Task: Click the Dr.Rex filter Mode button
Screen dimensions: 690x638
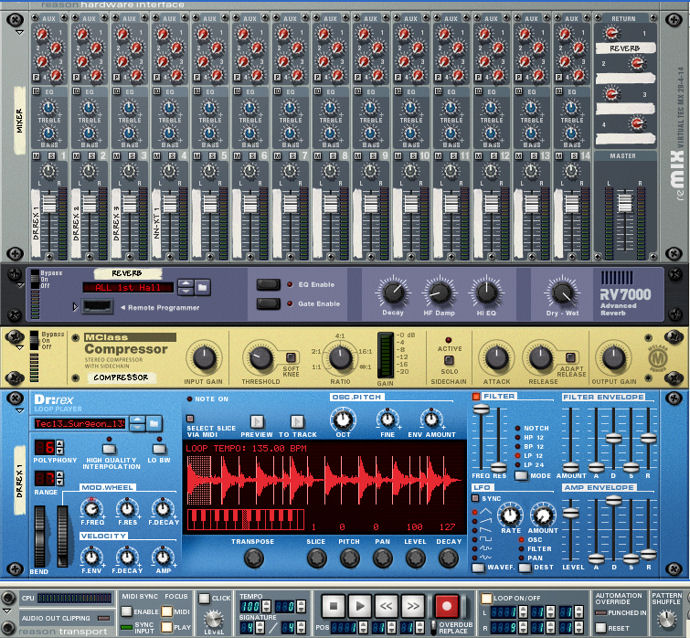Action: pos(521,476)
